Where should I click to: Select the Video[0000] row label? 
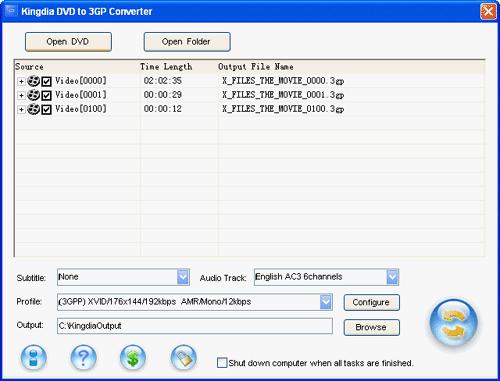pyautogui.click(x=81, y=81)
